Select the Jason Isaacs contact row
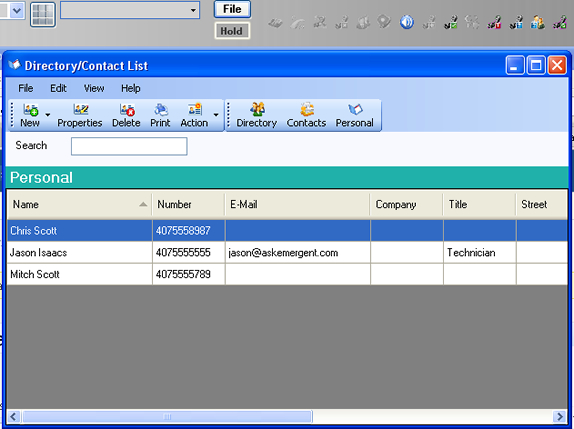Screen dimensions: 574x429 287,253
